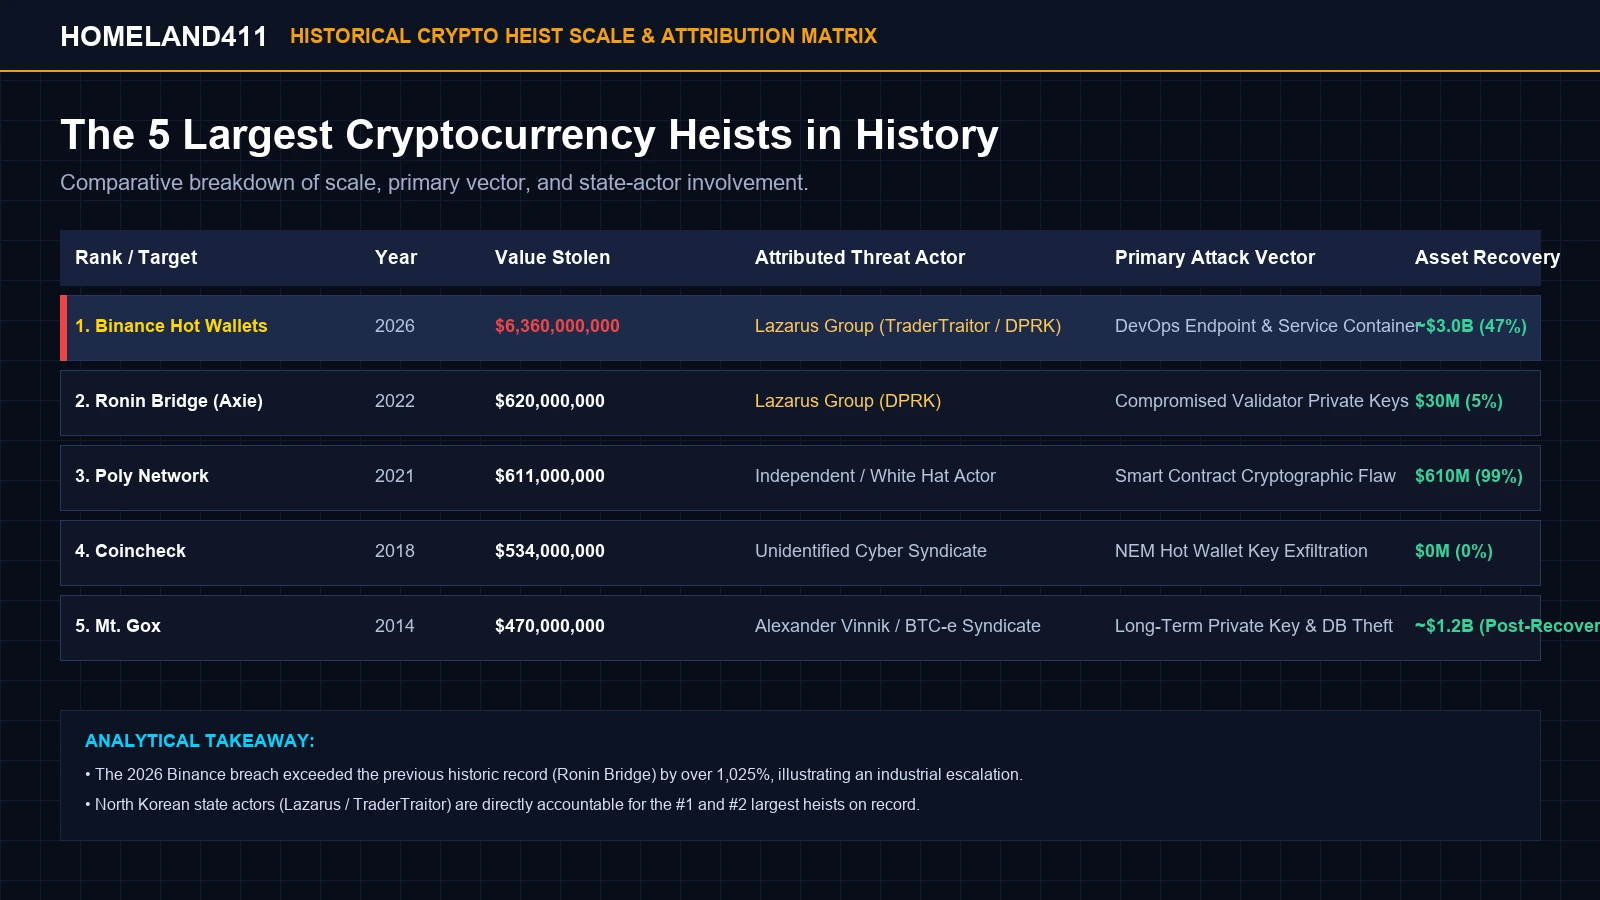This screenshot has height=900, width=1600.
Task: Click the year 2022 cell
Action: 395,401
